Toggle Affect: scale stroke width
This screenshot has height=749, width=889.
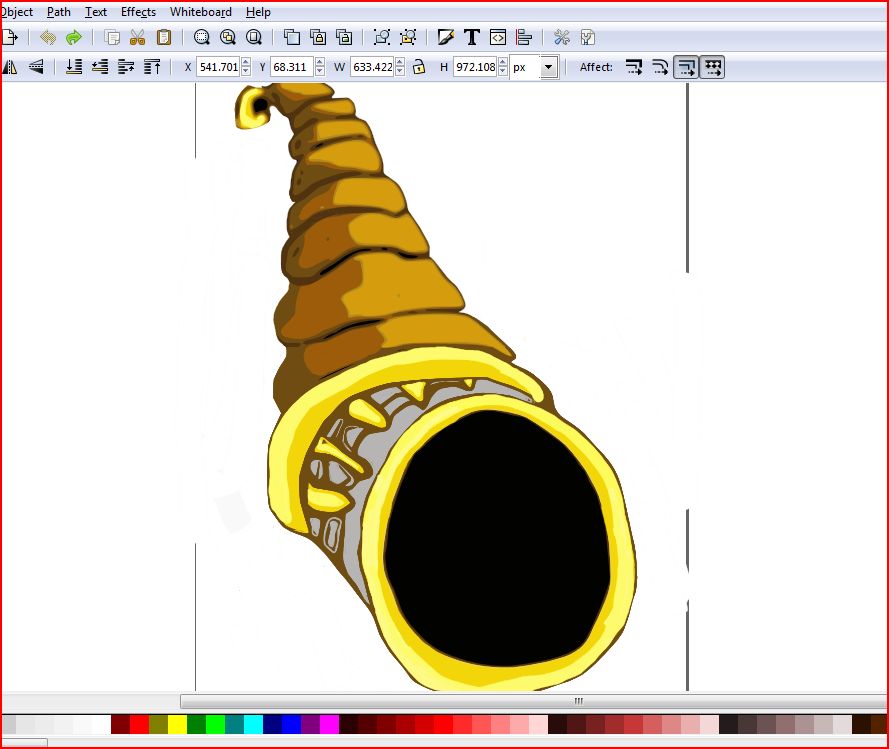click(x=634, y=67)
